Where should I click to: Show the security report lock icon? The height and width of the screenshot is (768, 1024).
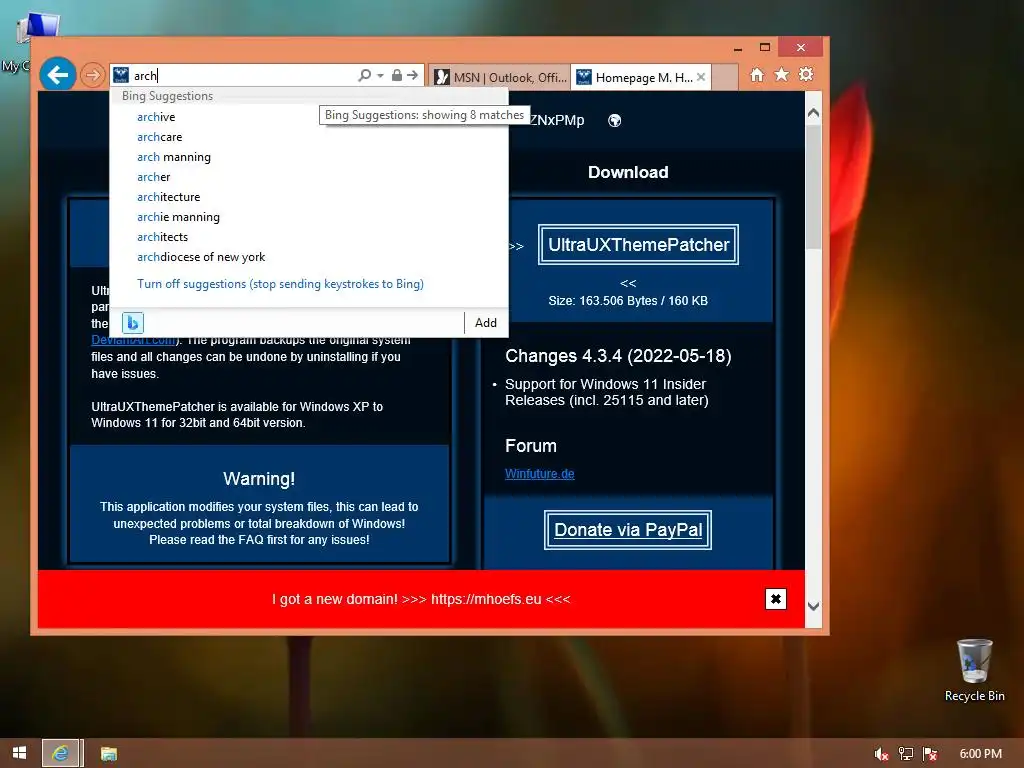[x=396, y=75]
